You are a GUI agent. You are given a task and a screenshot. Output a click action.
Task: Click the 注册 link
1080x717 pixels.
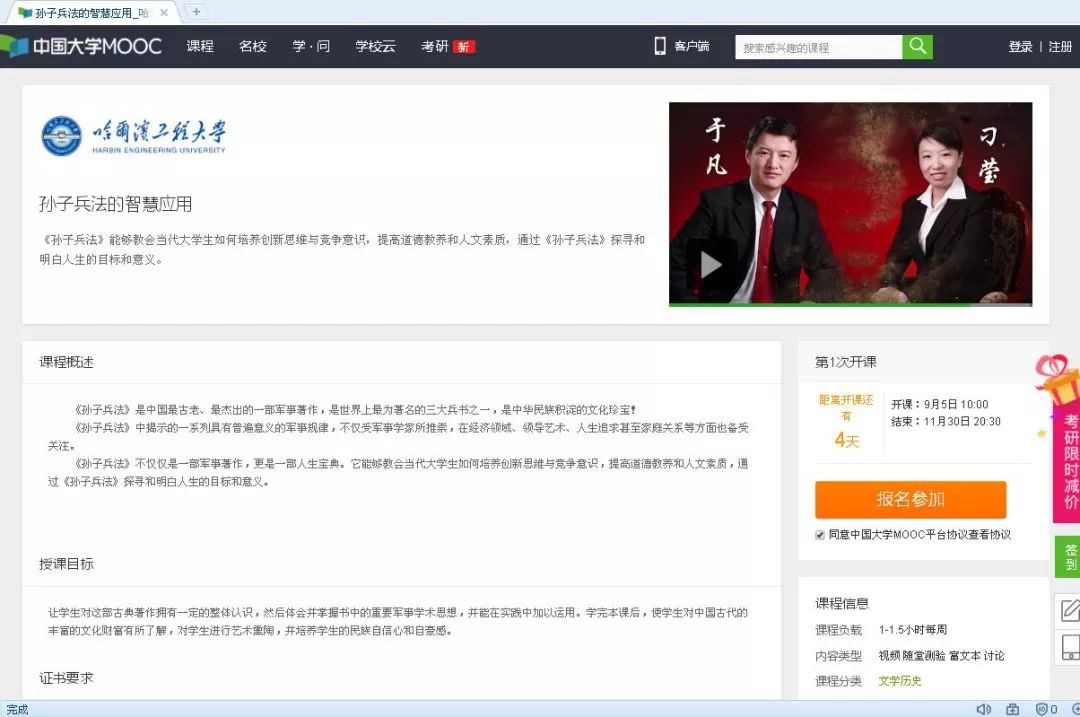point(1060,47)
